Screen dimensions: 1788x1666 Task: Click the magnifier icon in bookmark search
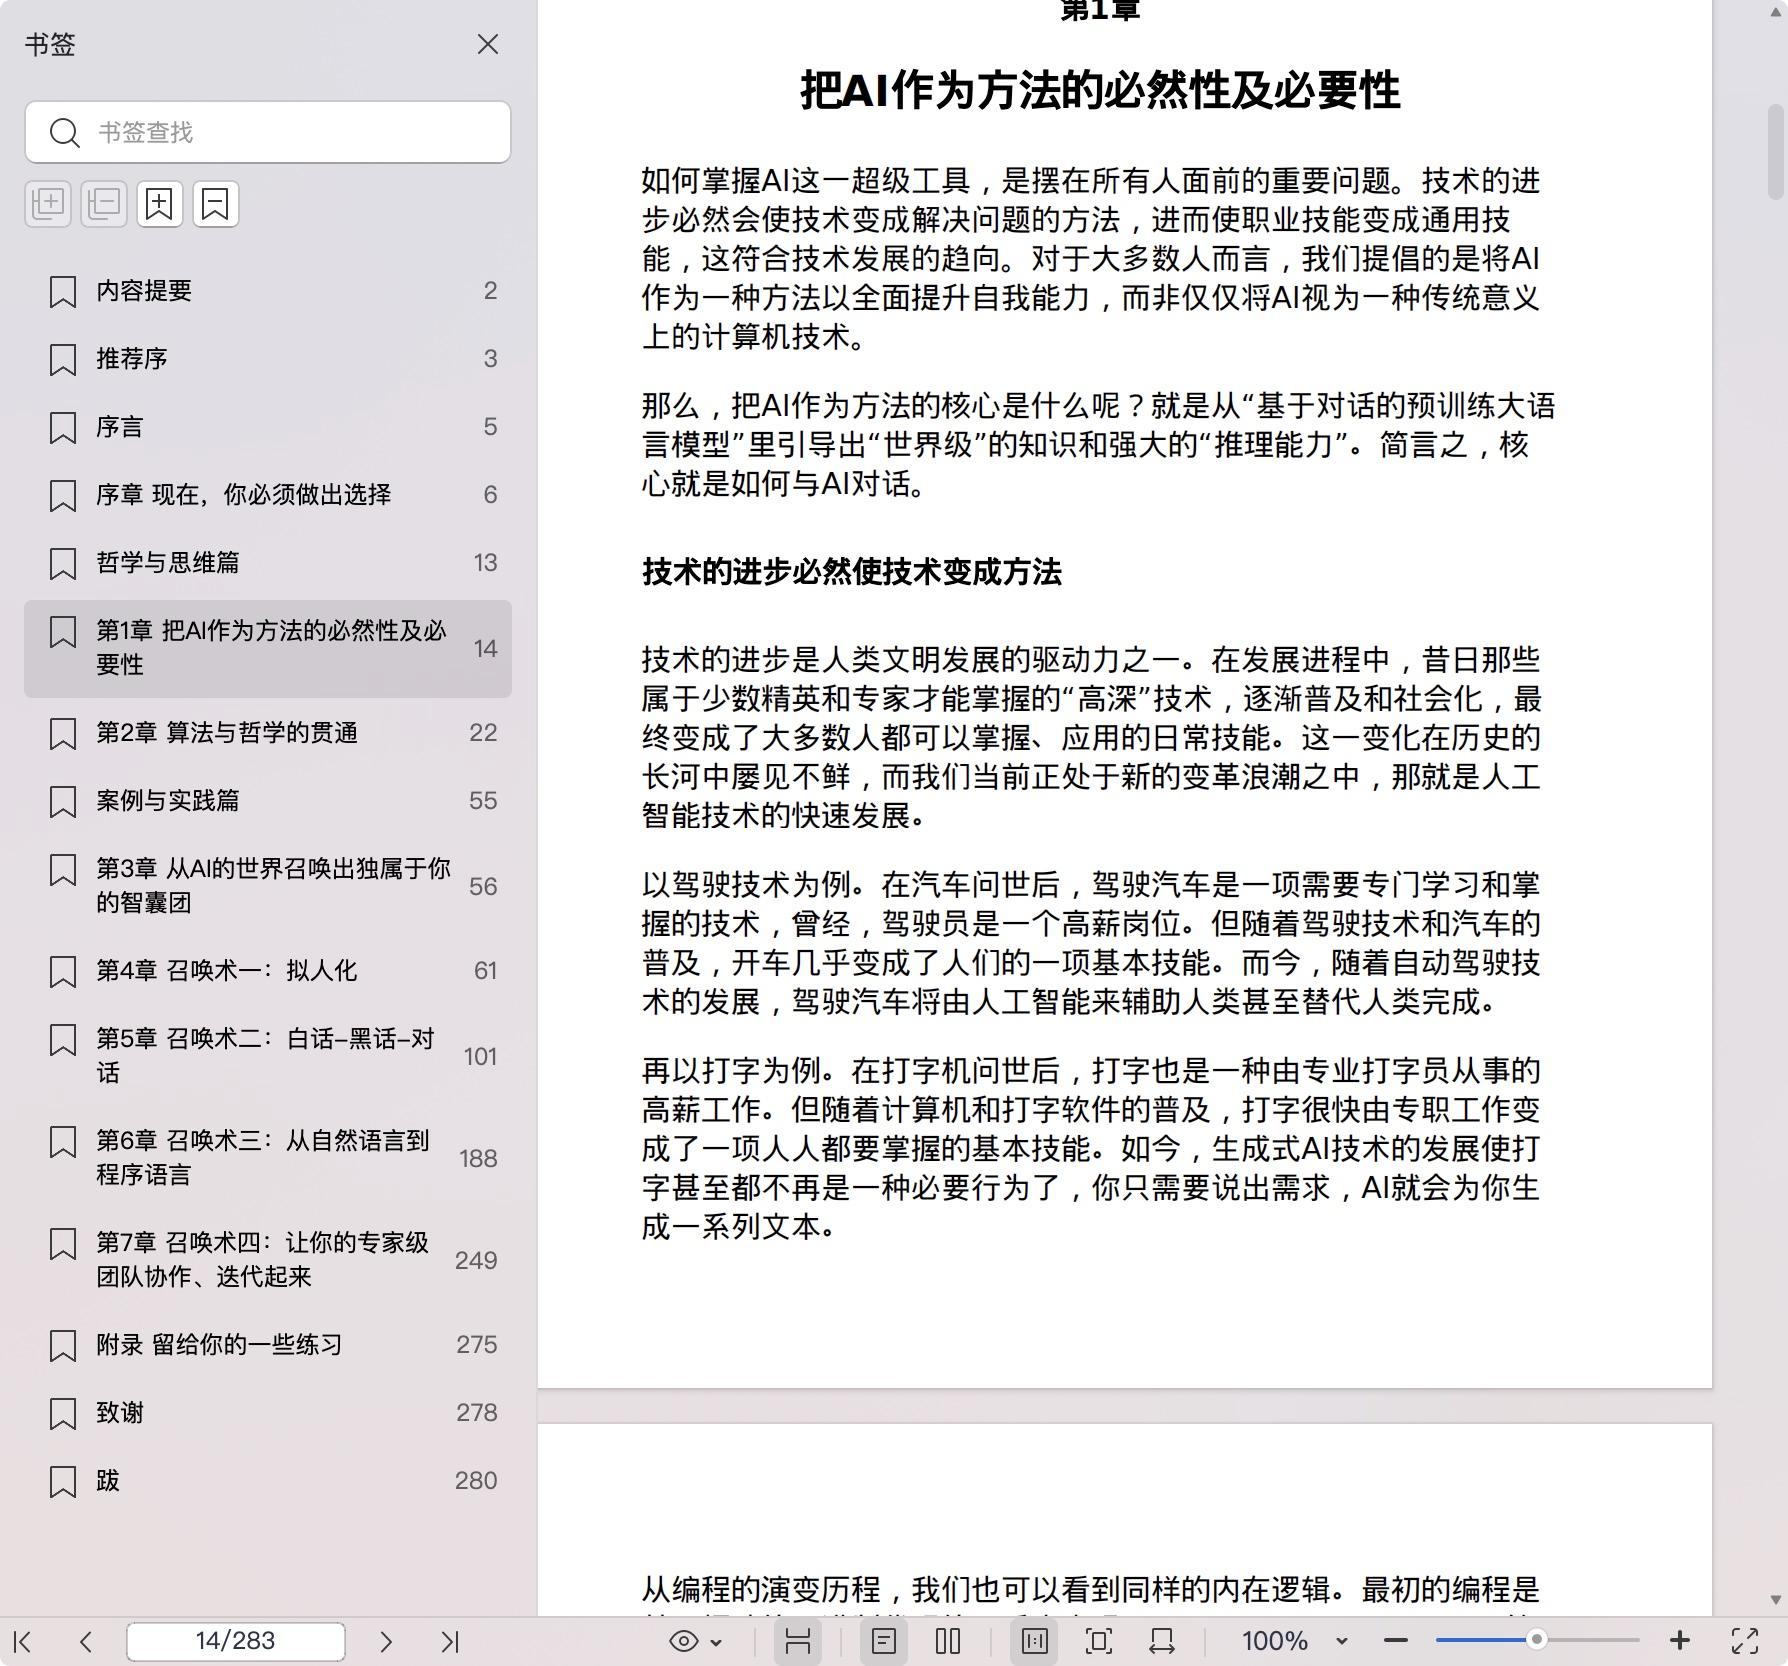pos(65,133)
